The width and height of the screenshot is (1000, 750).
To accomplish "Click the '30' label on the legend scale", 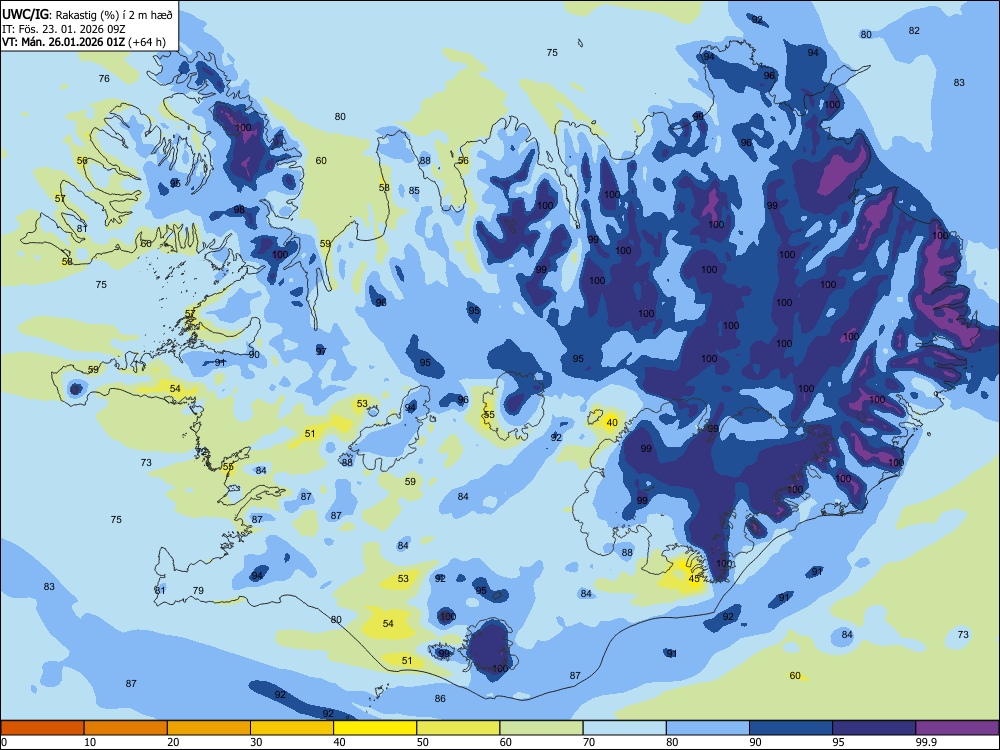I will (x=256, y=742).
